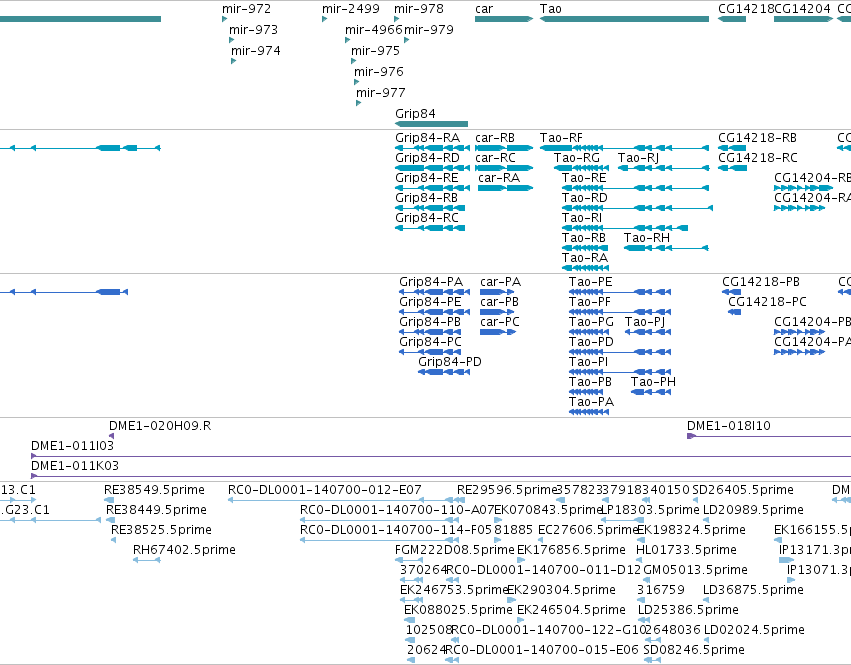Image resolution: width=851 pixels, height=665 pixels.
Task: Select the car gene bar
Action: (504, 19)
